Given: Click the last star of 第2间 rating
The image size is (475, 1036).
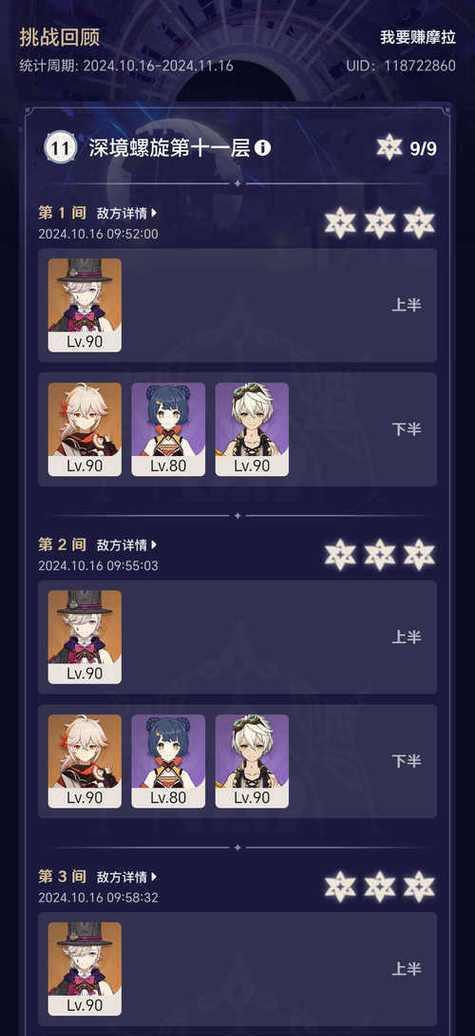Looking at the screenshot, I should [x=419, y=554].
